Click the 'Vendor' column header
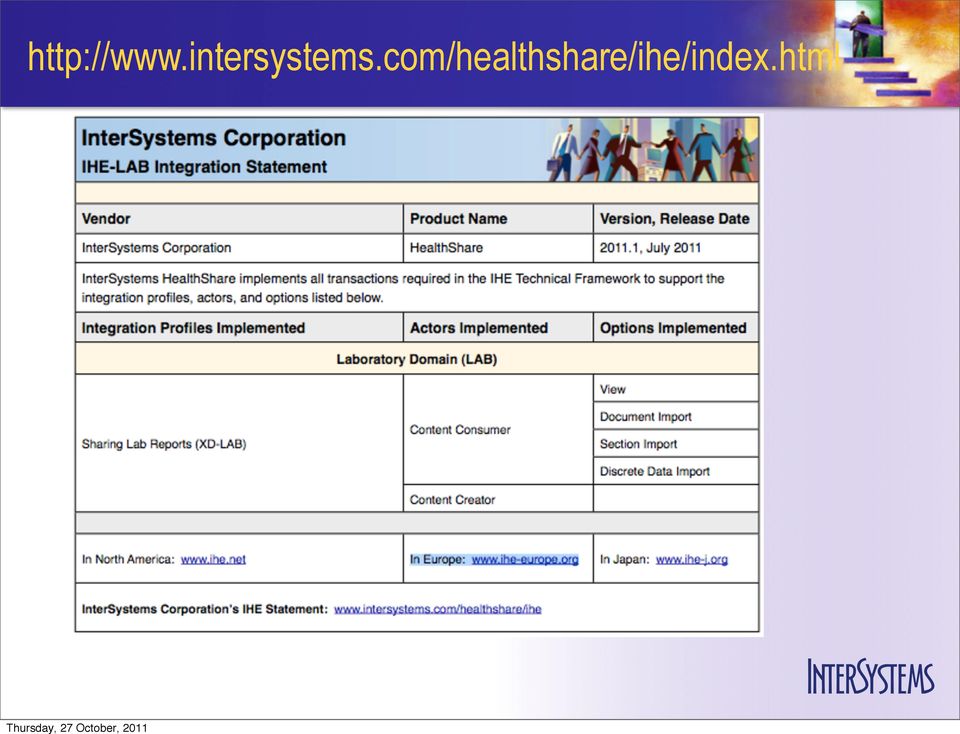Image resolution: width=960 pixels, height=734 pixels. [239, 219]
